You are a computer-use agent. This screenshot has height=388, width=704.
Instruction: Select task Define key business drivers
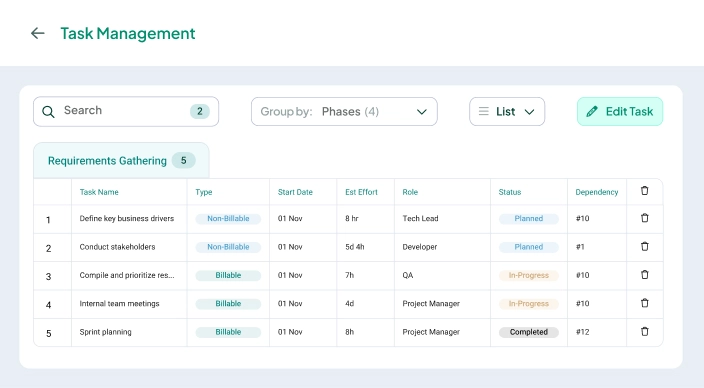(127, 219)
